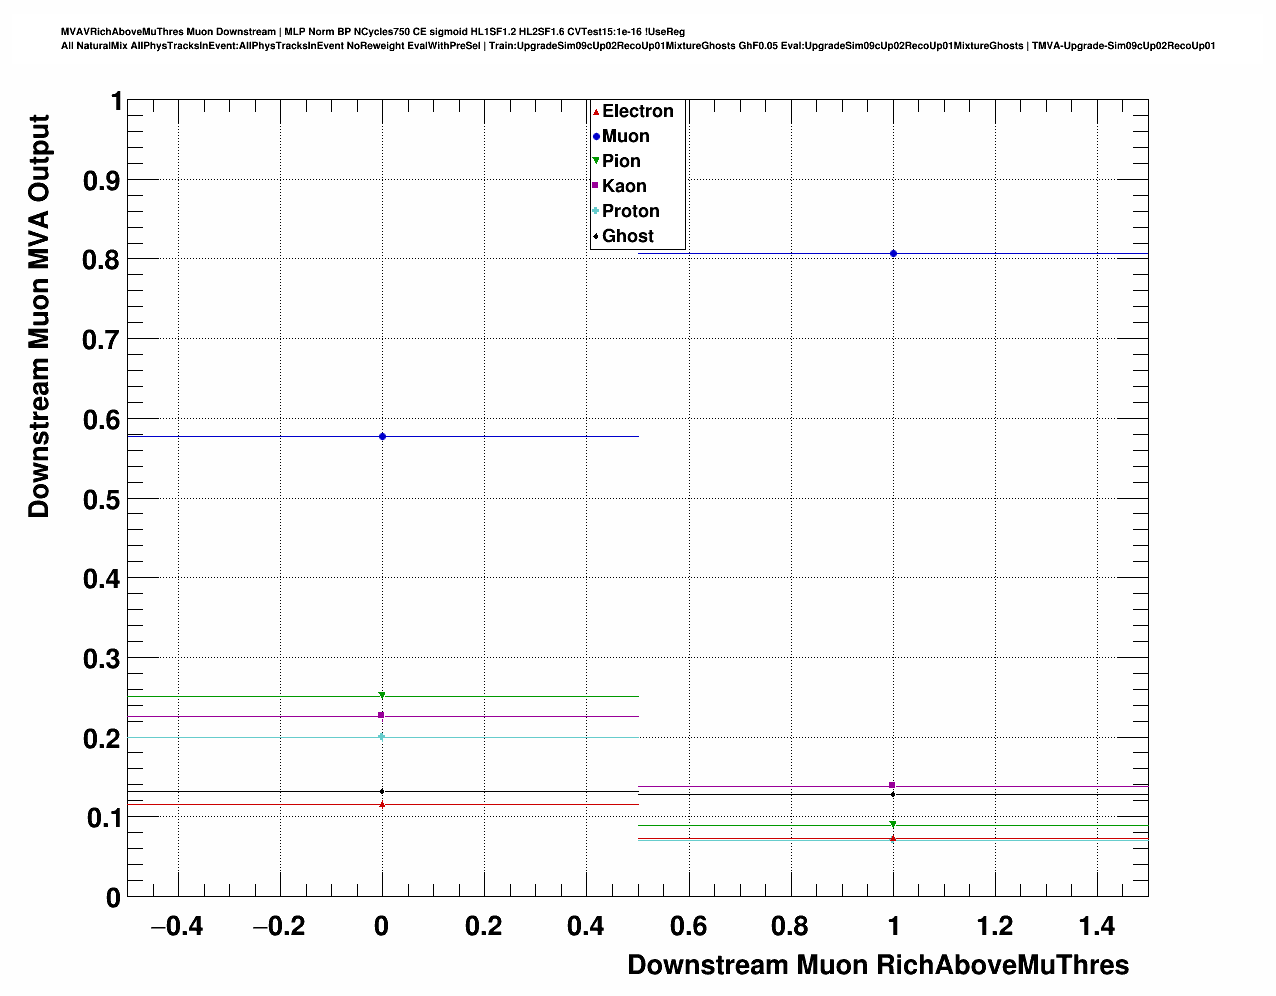Click the Ghost legend label text

coord(627,236)
